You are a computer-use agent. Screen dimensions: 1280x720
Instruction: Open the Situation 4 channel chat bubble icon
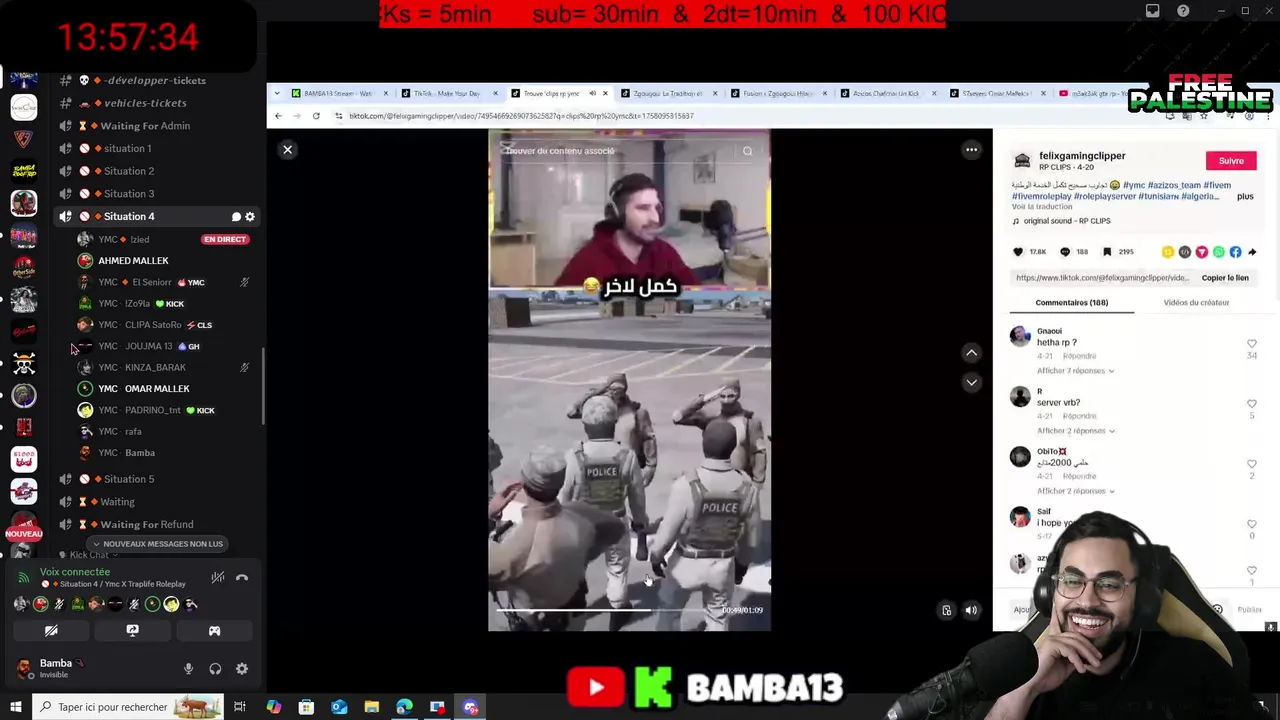tap(236, 217)
